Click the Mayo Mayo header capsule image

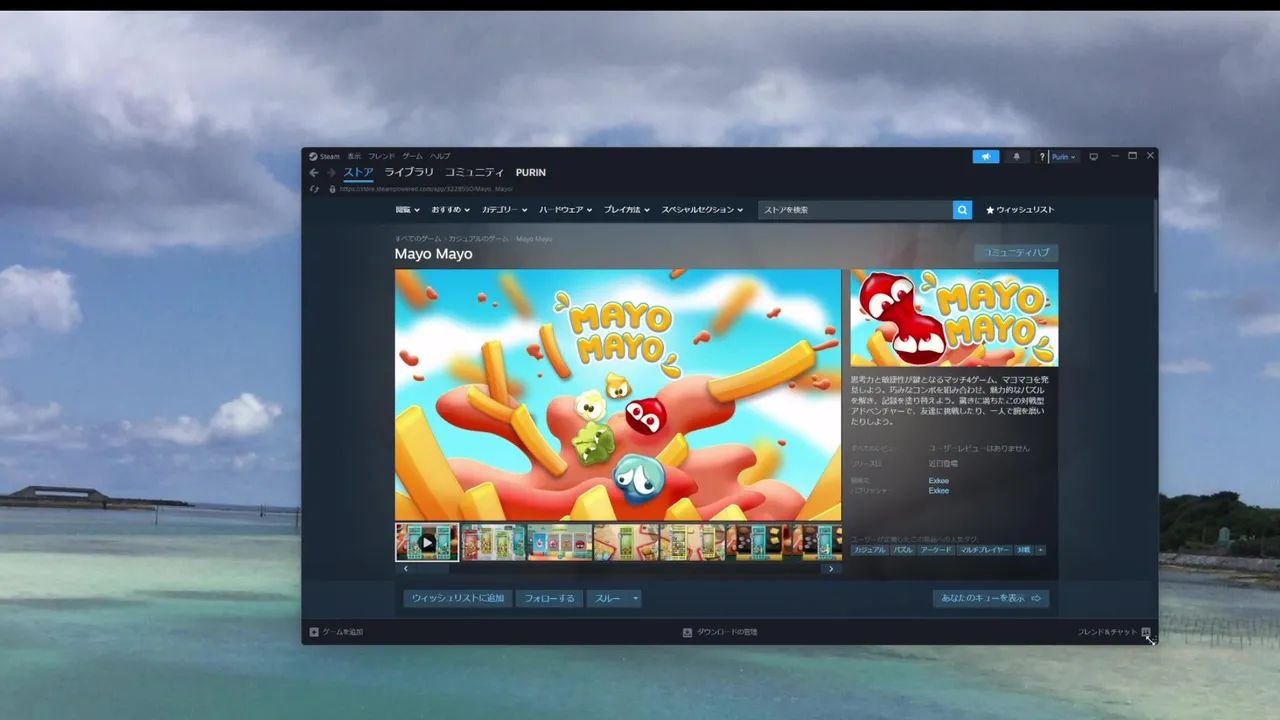coord(954,318)
